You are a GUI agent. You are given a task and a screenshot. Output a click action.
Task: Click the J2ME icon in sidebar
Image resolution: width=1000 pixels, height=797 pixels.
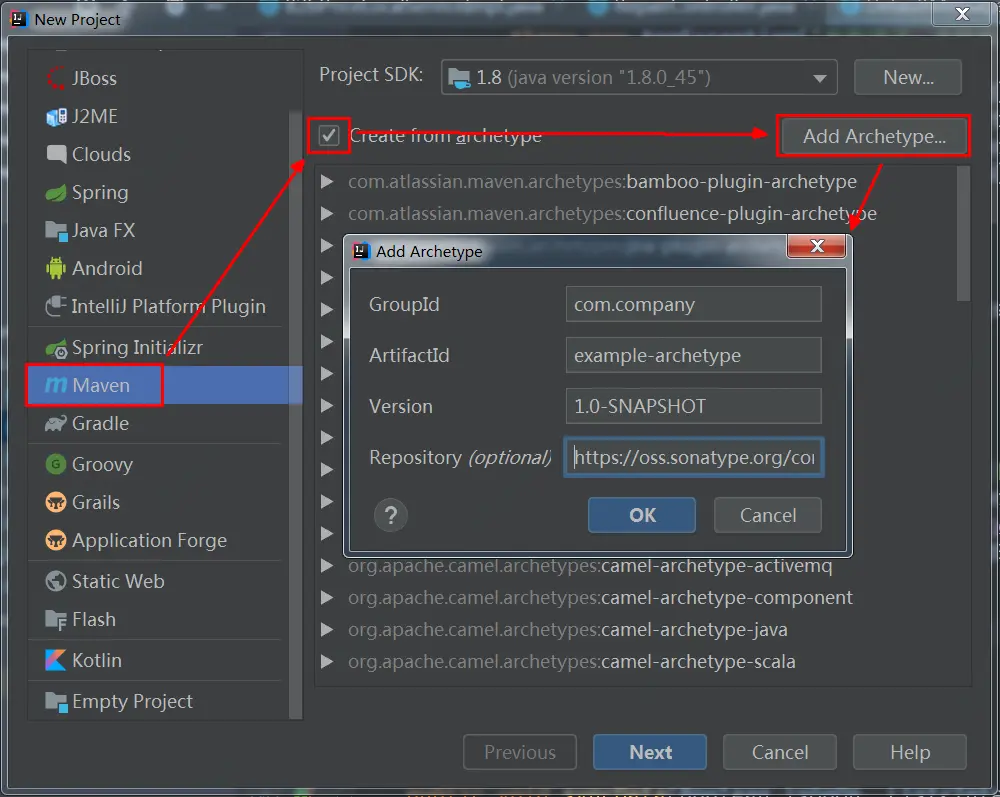point(55,117)
